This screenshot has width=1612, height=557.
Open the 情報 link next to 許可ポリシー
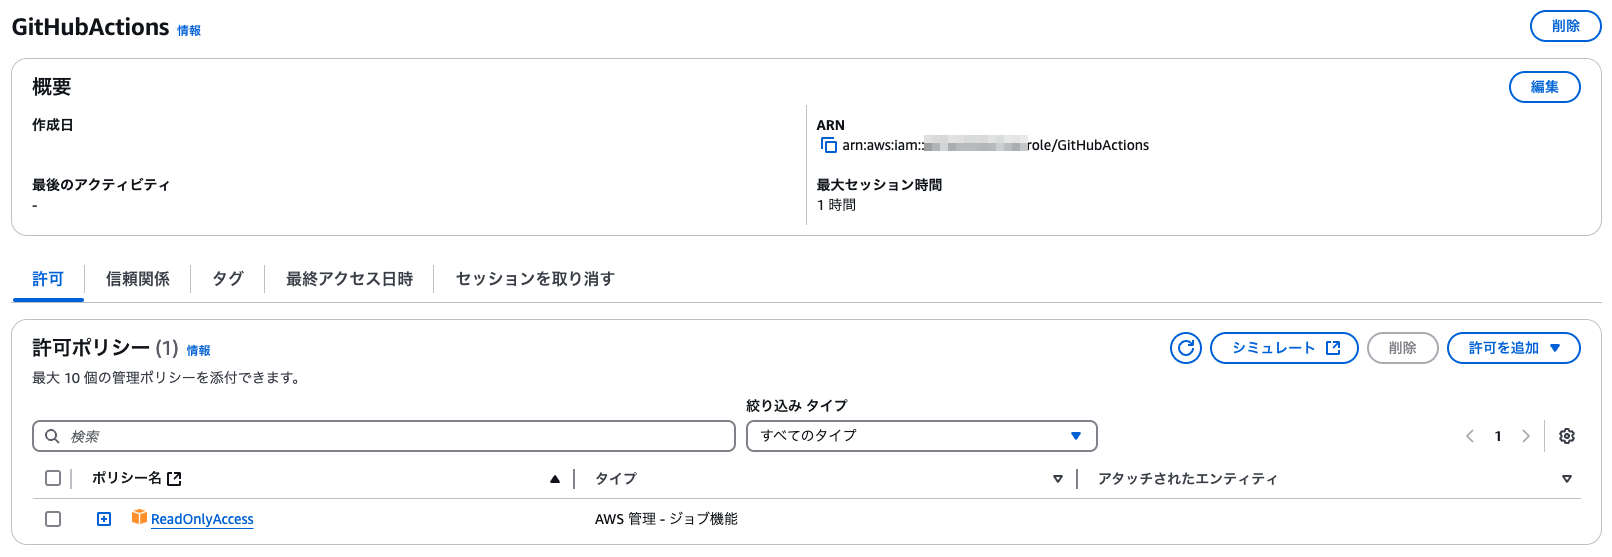point(198,351)
